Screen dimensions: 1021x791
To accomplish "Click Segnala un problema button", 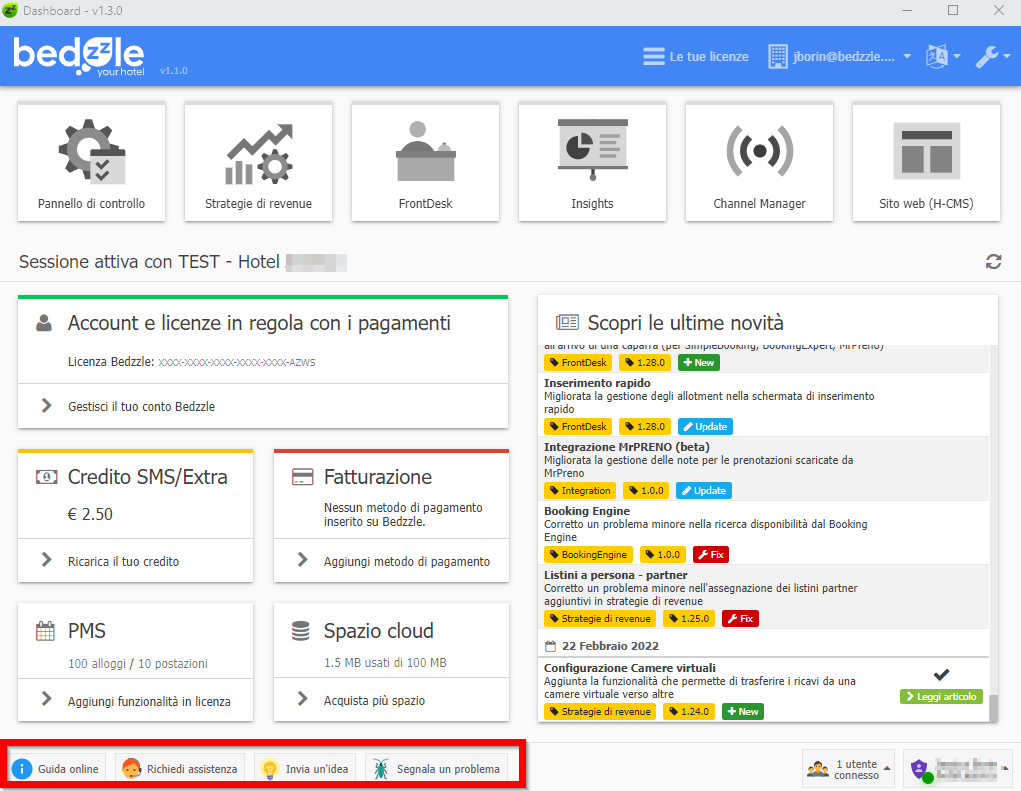I will click(437, 769).
